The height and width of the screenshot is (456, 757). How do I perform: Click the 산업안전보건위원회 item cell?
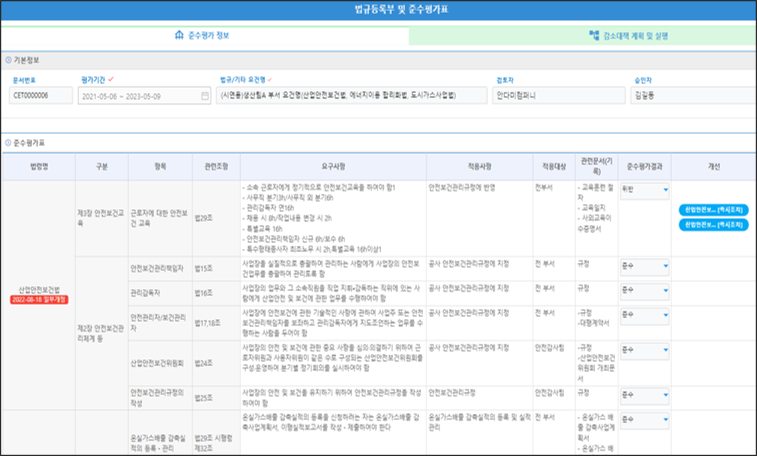160,363
